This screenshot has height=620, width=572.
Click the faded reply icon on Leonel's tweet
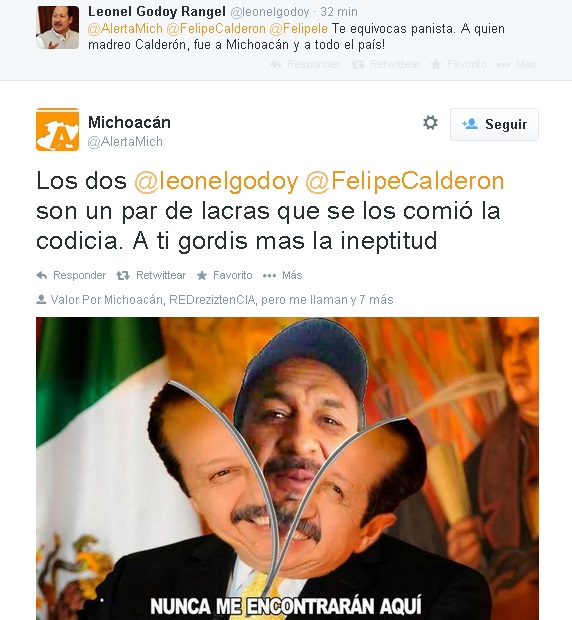[x=276, y=64]
